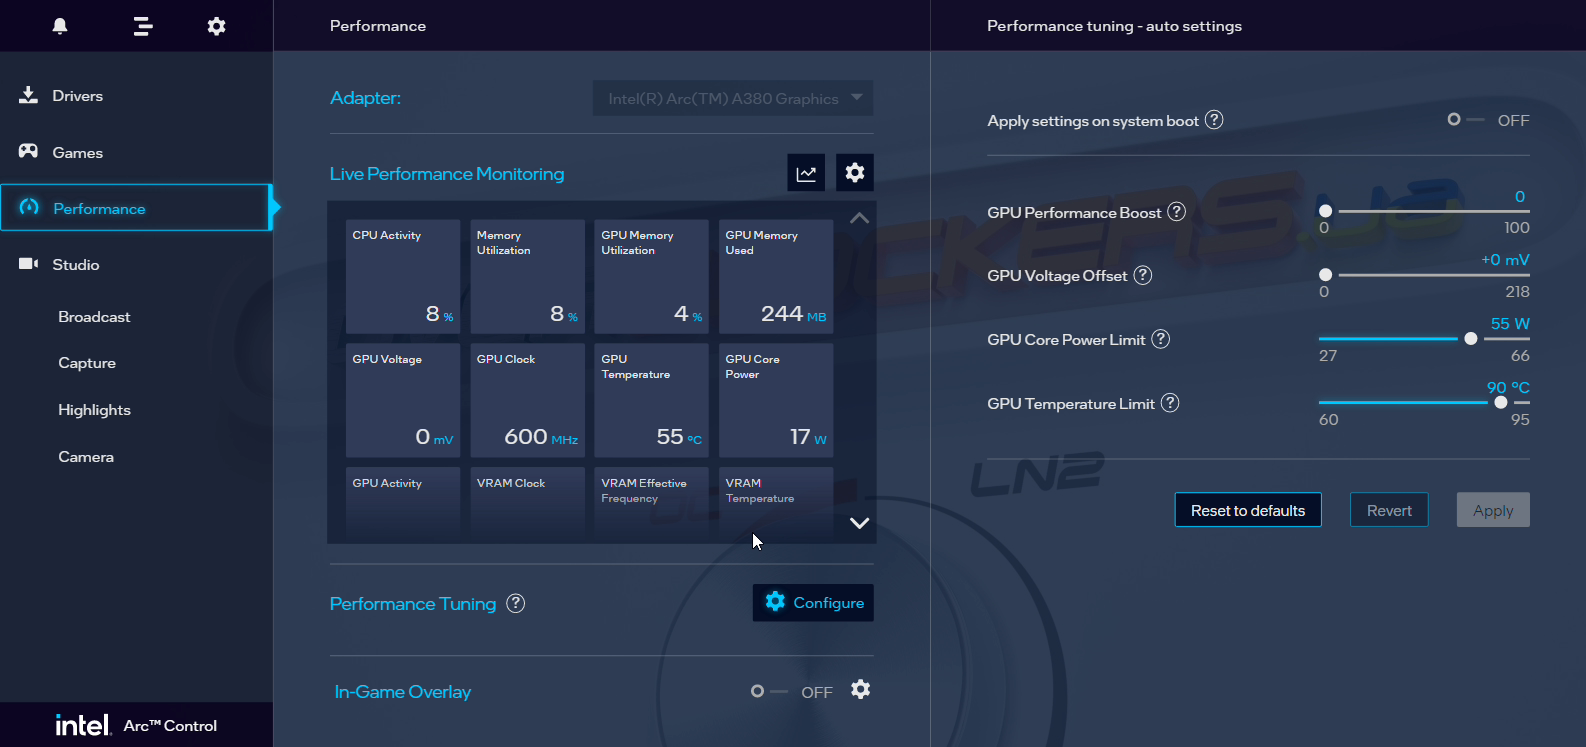
Task: Click the Live Performance Monitoring heading
Action: (x=447, y=174)
